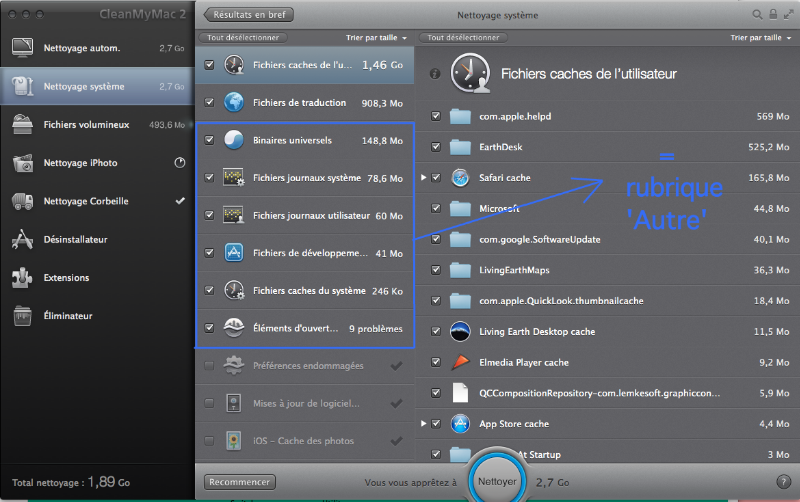Viewport: 800px width, 502px height.
Task: Select Fichiers volumineux in sidebar
Action: pos(86,125)
